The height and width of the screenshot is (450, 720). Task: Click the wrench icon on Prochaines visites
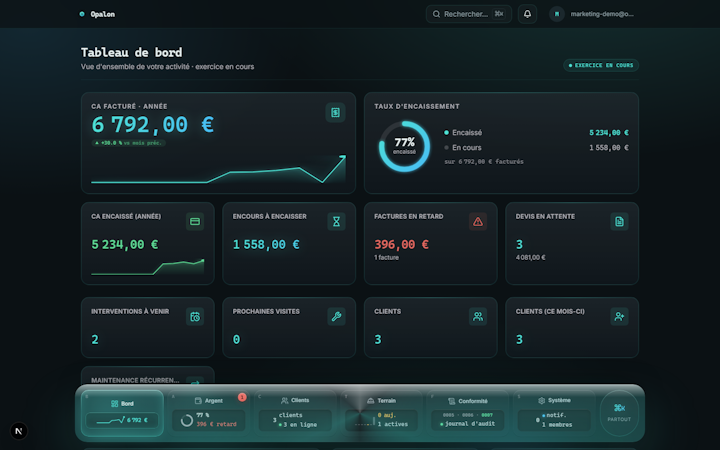click(x=336, y=317)
